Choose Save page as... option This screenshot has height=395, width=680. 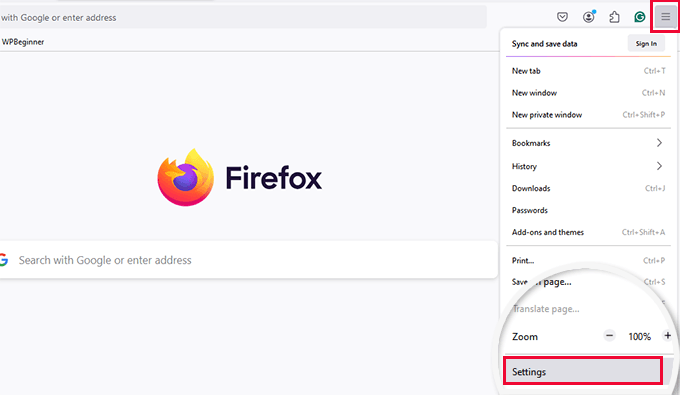point(588,282)
